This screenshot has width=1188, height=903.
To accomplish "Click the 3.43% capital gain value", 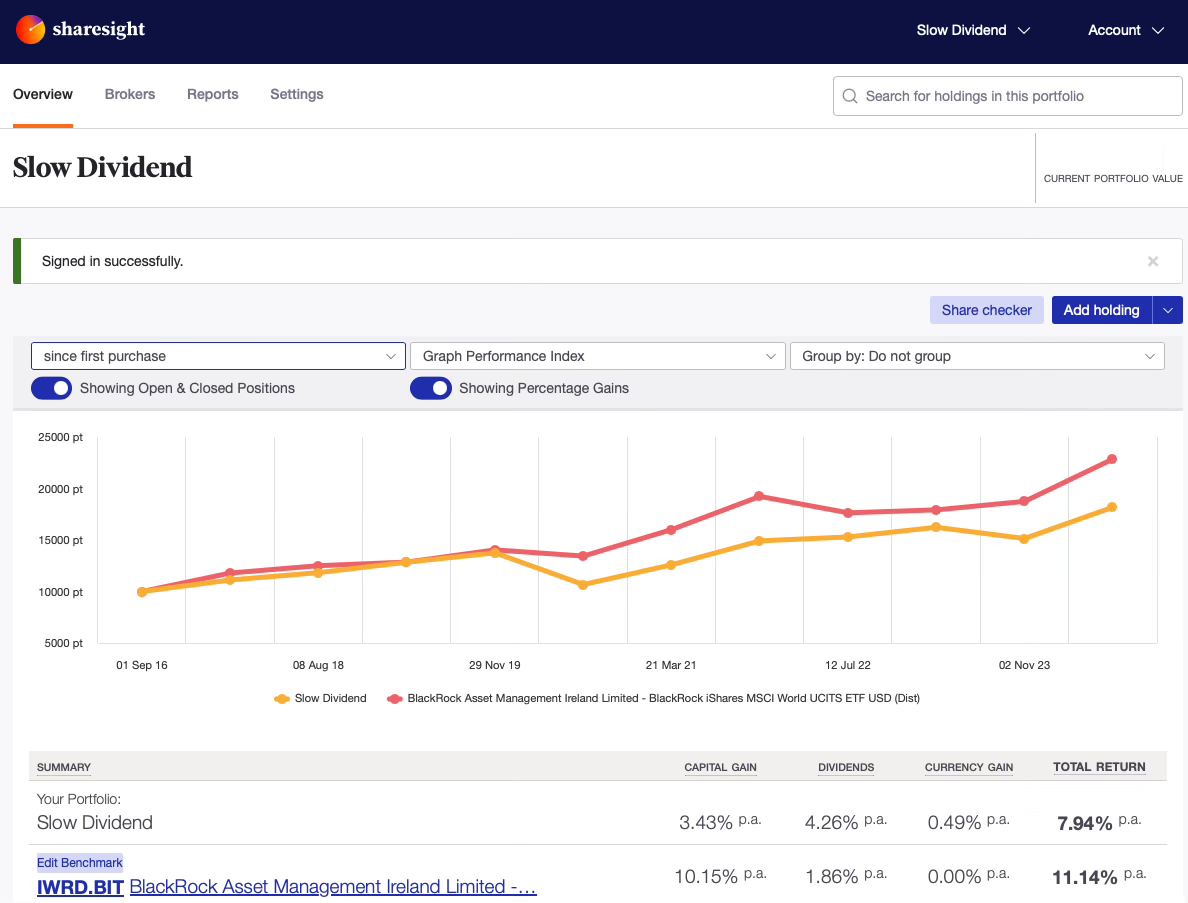I will pos(706,823).
